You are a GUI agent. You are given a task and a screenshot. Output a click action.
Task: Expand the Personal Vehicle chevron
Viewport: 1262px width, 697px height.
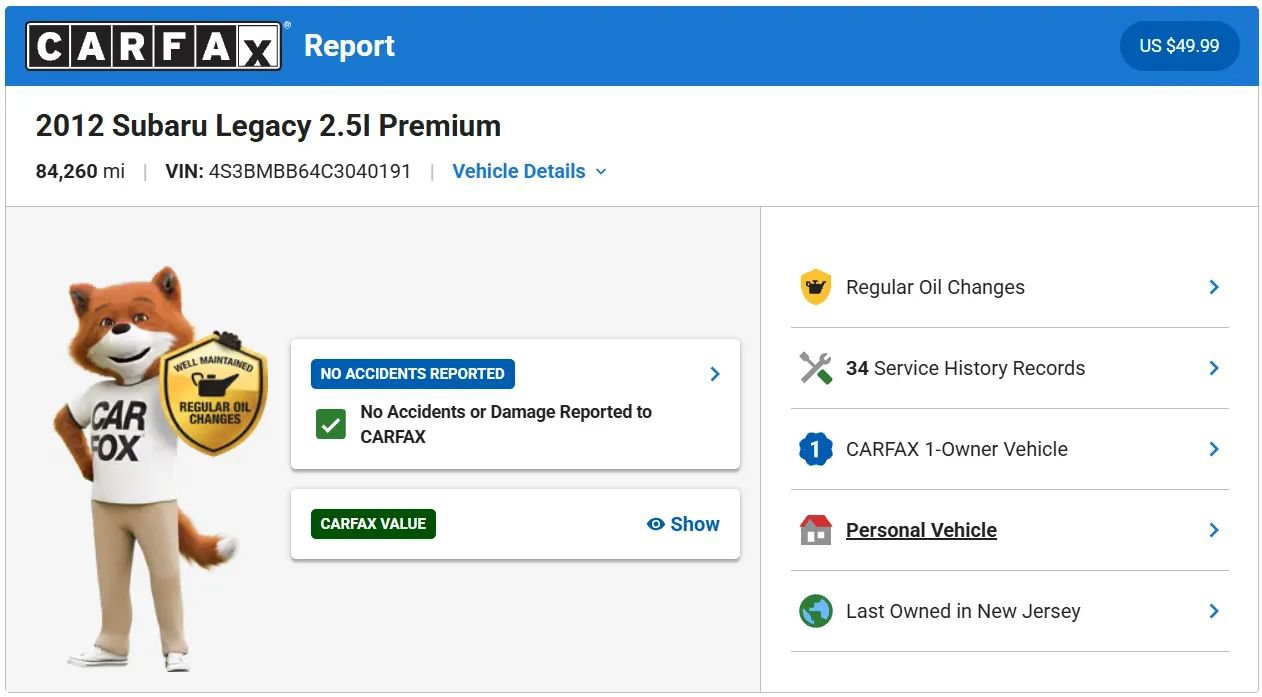tap(1214, 530)
